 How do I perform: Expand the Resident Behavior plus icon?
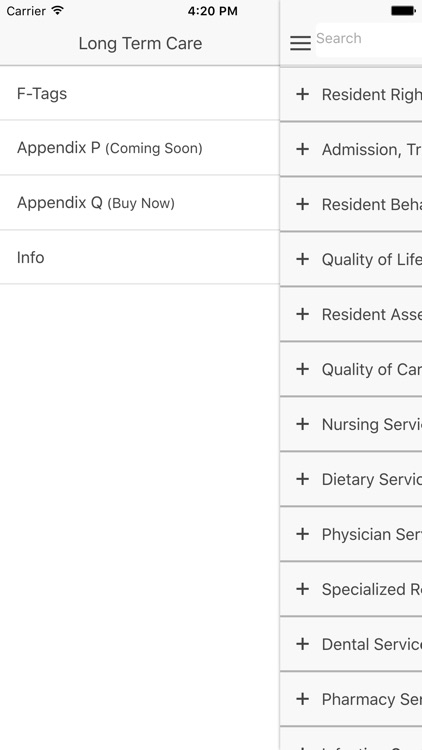pyautogui.click(x=302, y=204)
